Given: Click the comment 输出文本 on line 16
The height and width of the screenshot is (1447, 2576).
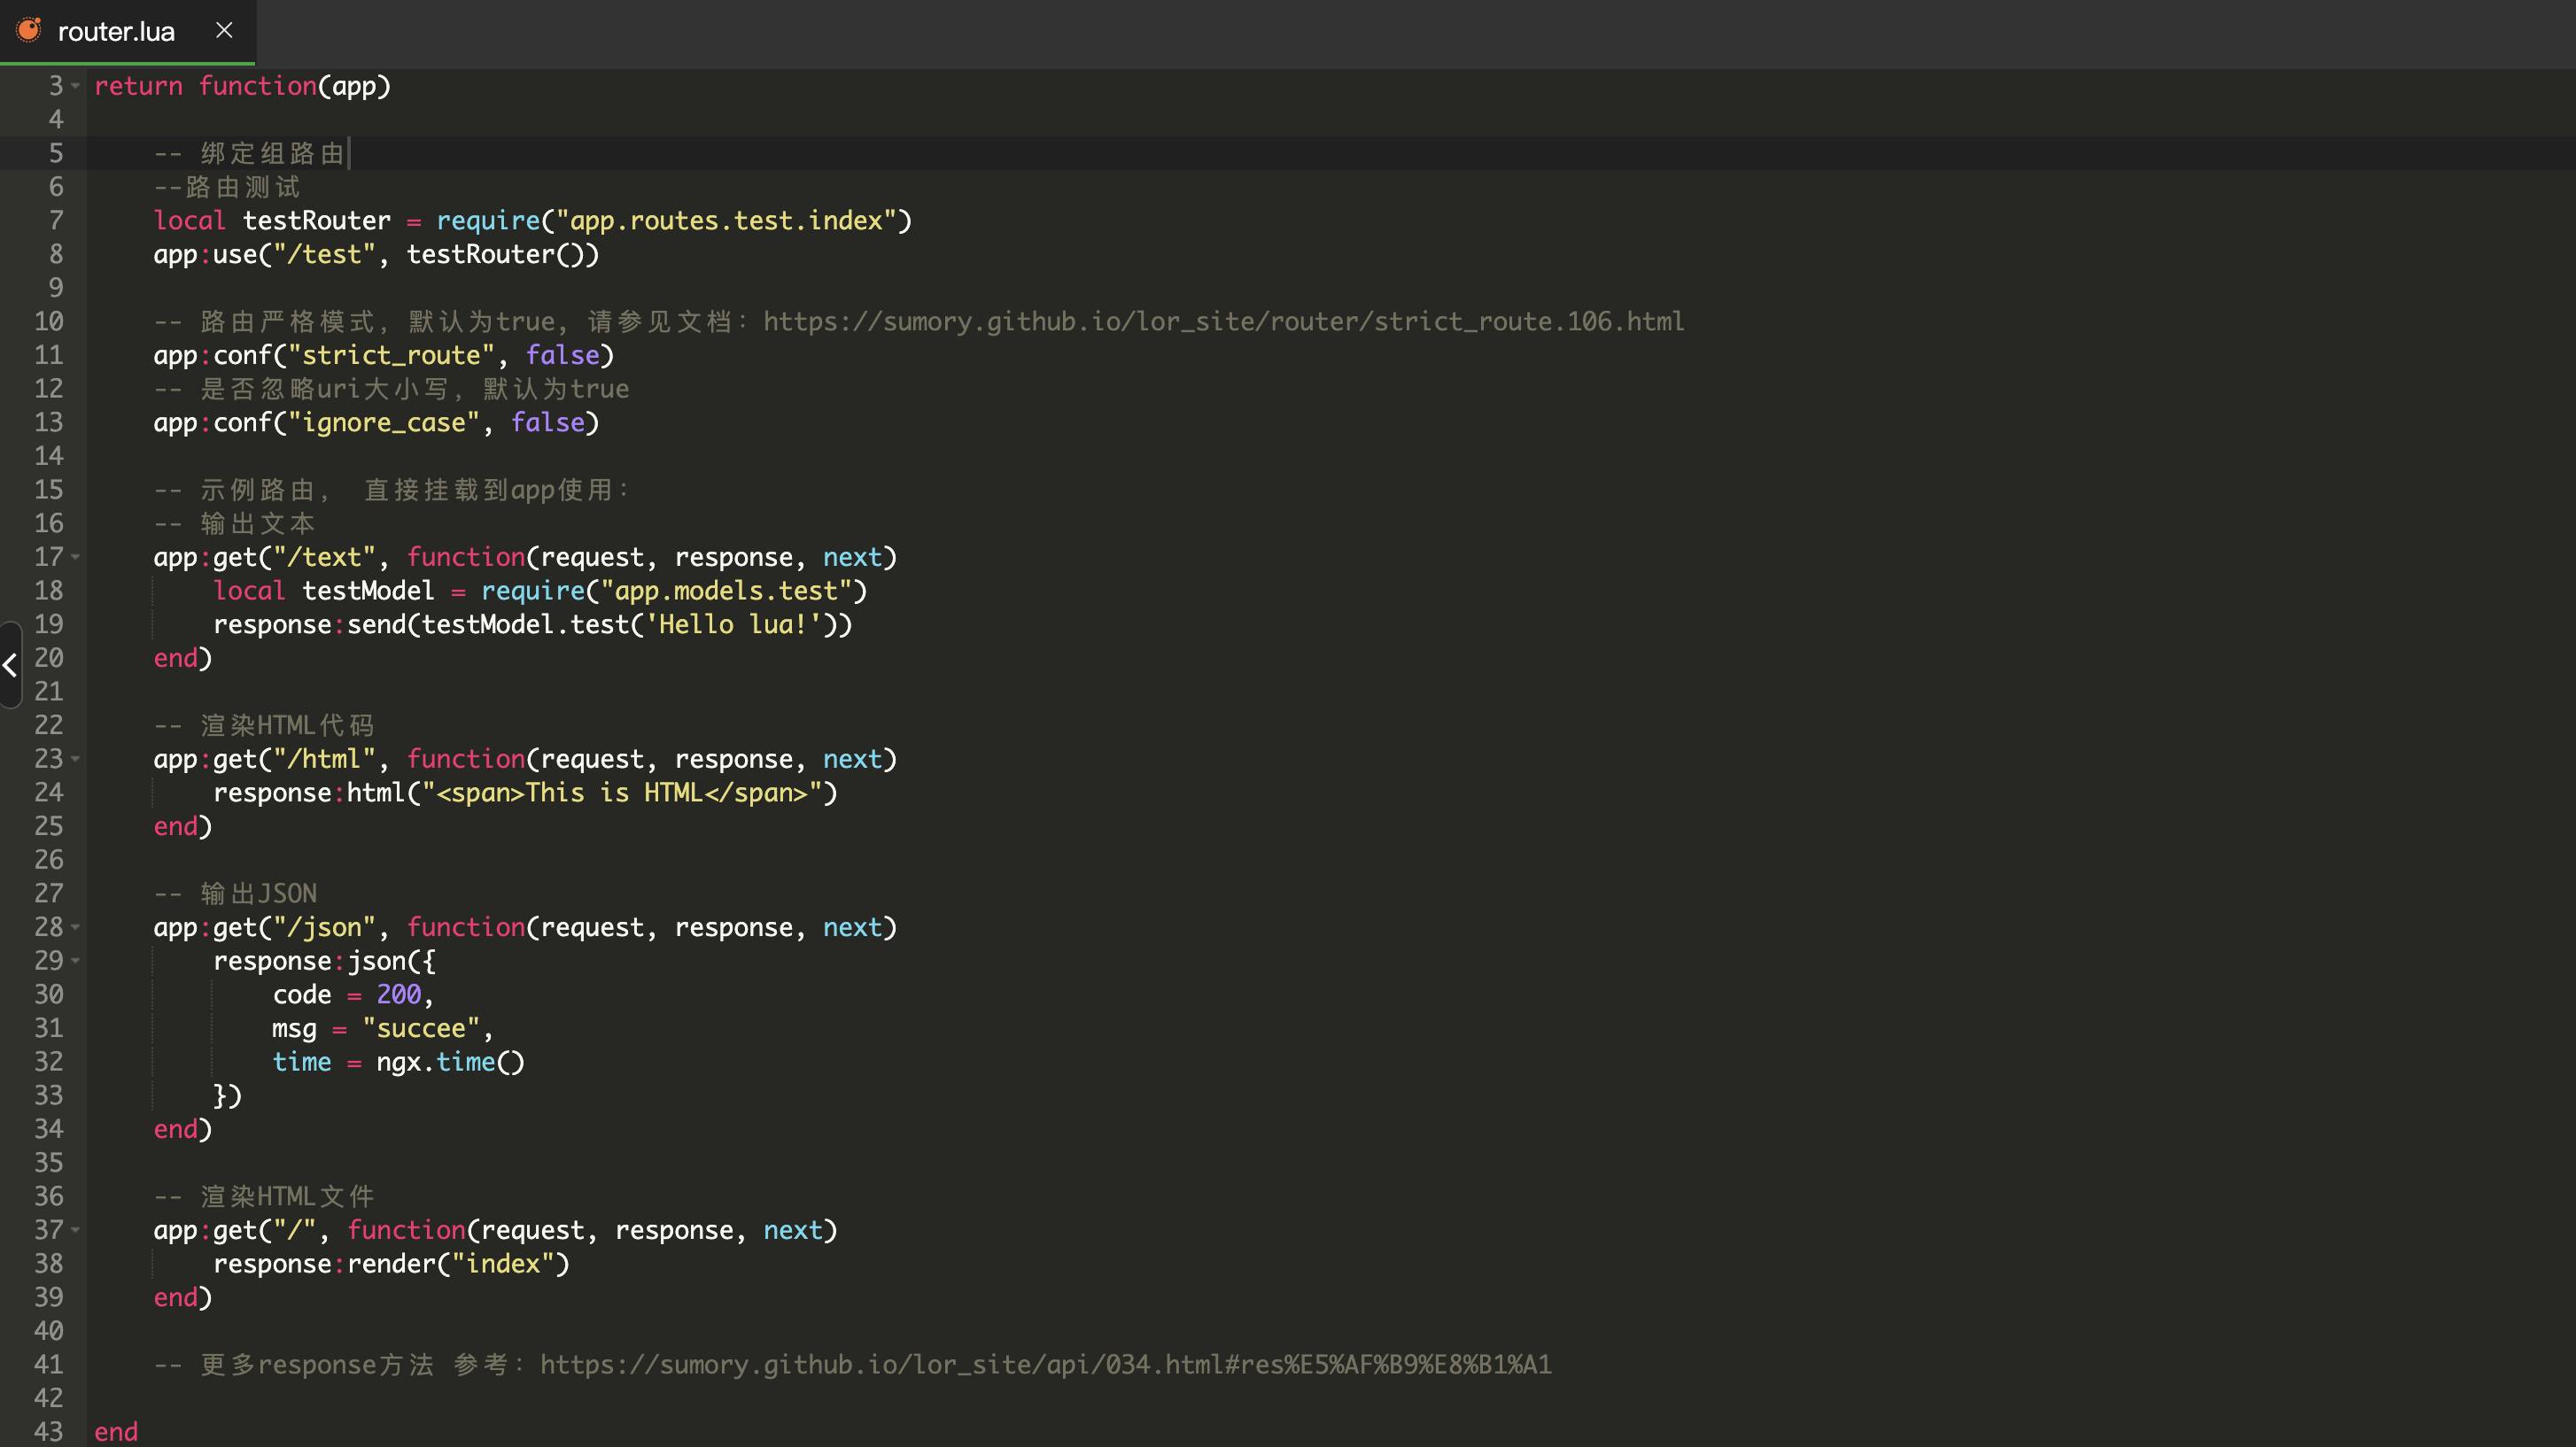Looking at the screenshot, I should pyautogui.click(x=257, y=523).
